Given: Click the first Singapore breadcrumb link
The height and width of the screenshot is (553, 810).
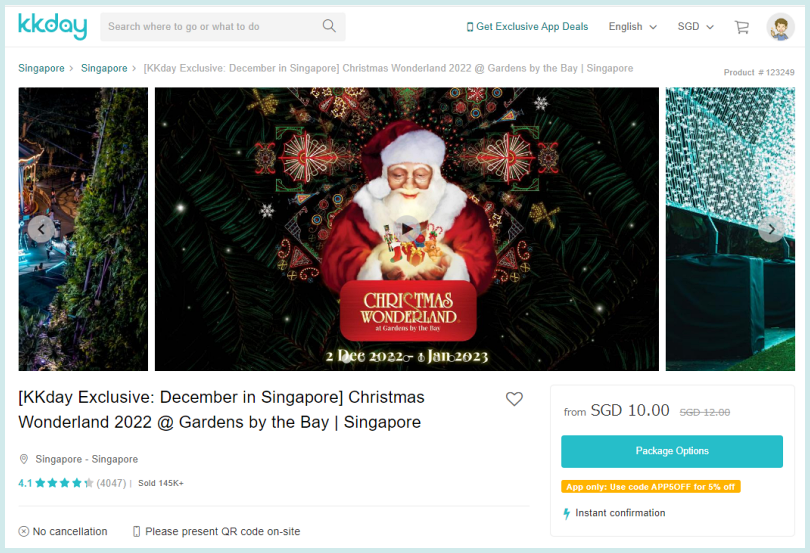Looking at the screenshot, I should 41,68.
